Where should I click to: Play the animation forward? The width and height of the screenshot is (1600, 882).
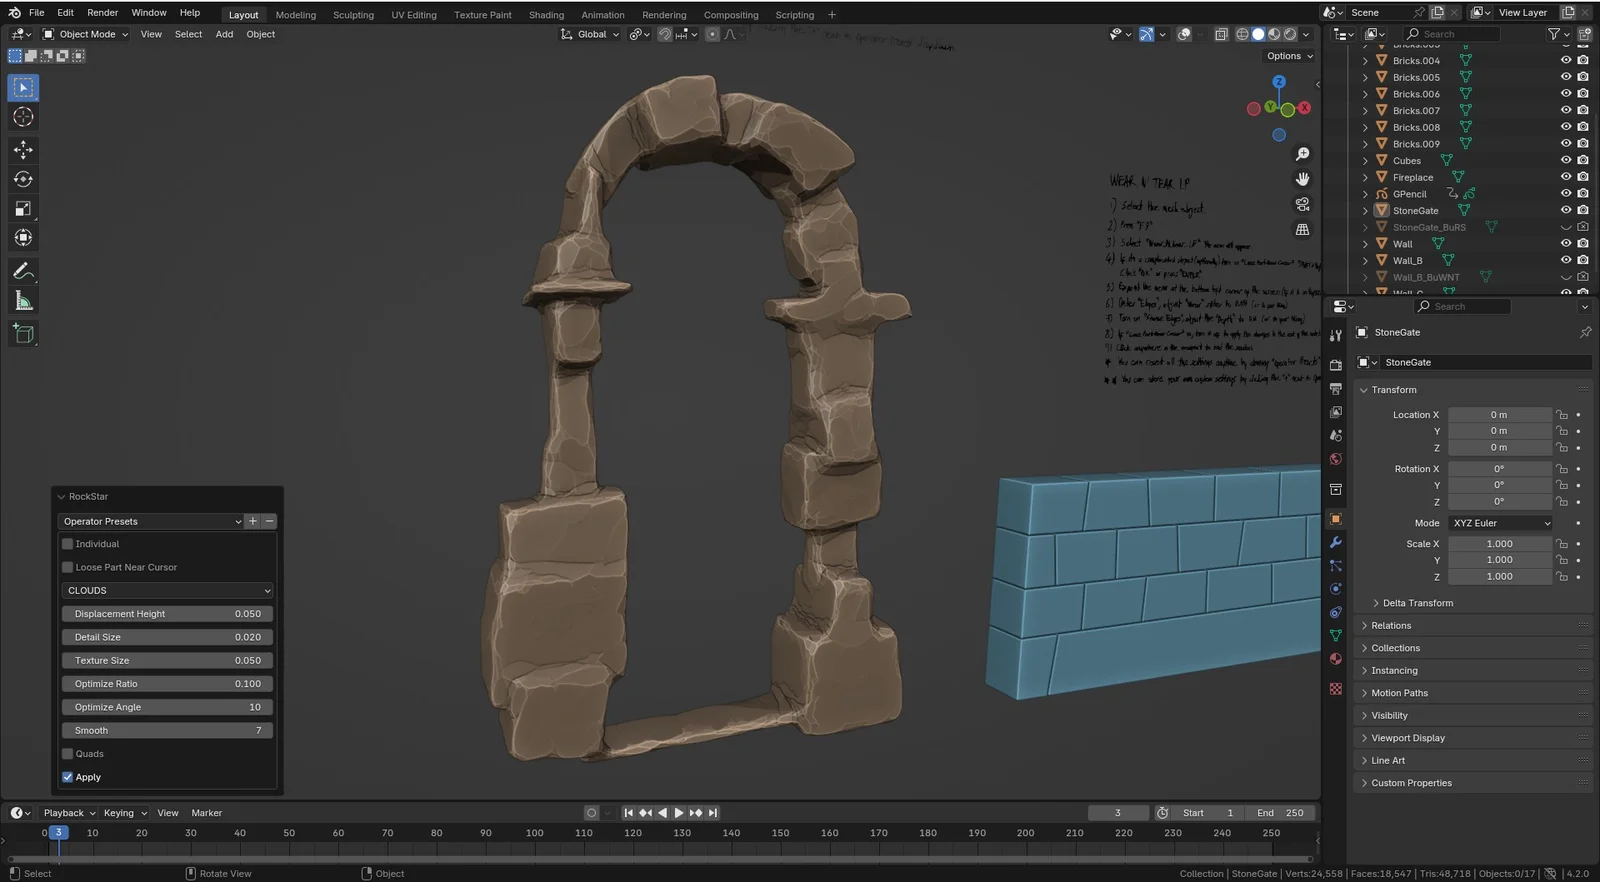pyautogui.click(x=679, y=813)
